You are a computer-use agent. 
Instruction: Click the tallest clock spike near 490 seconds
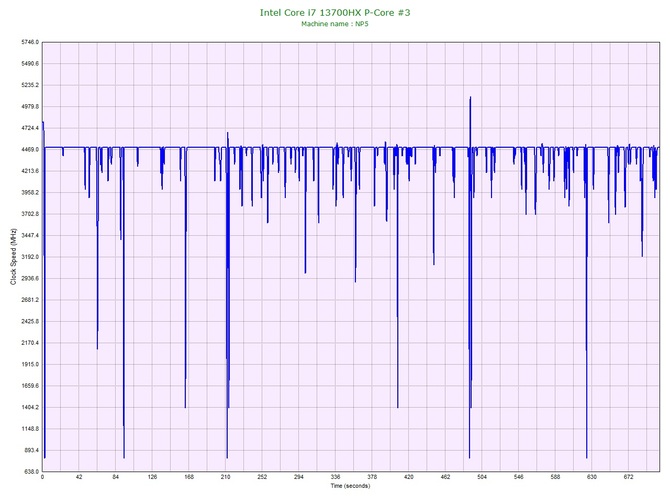470,122
